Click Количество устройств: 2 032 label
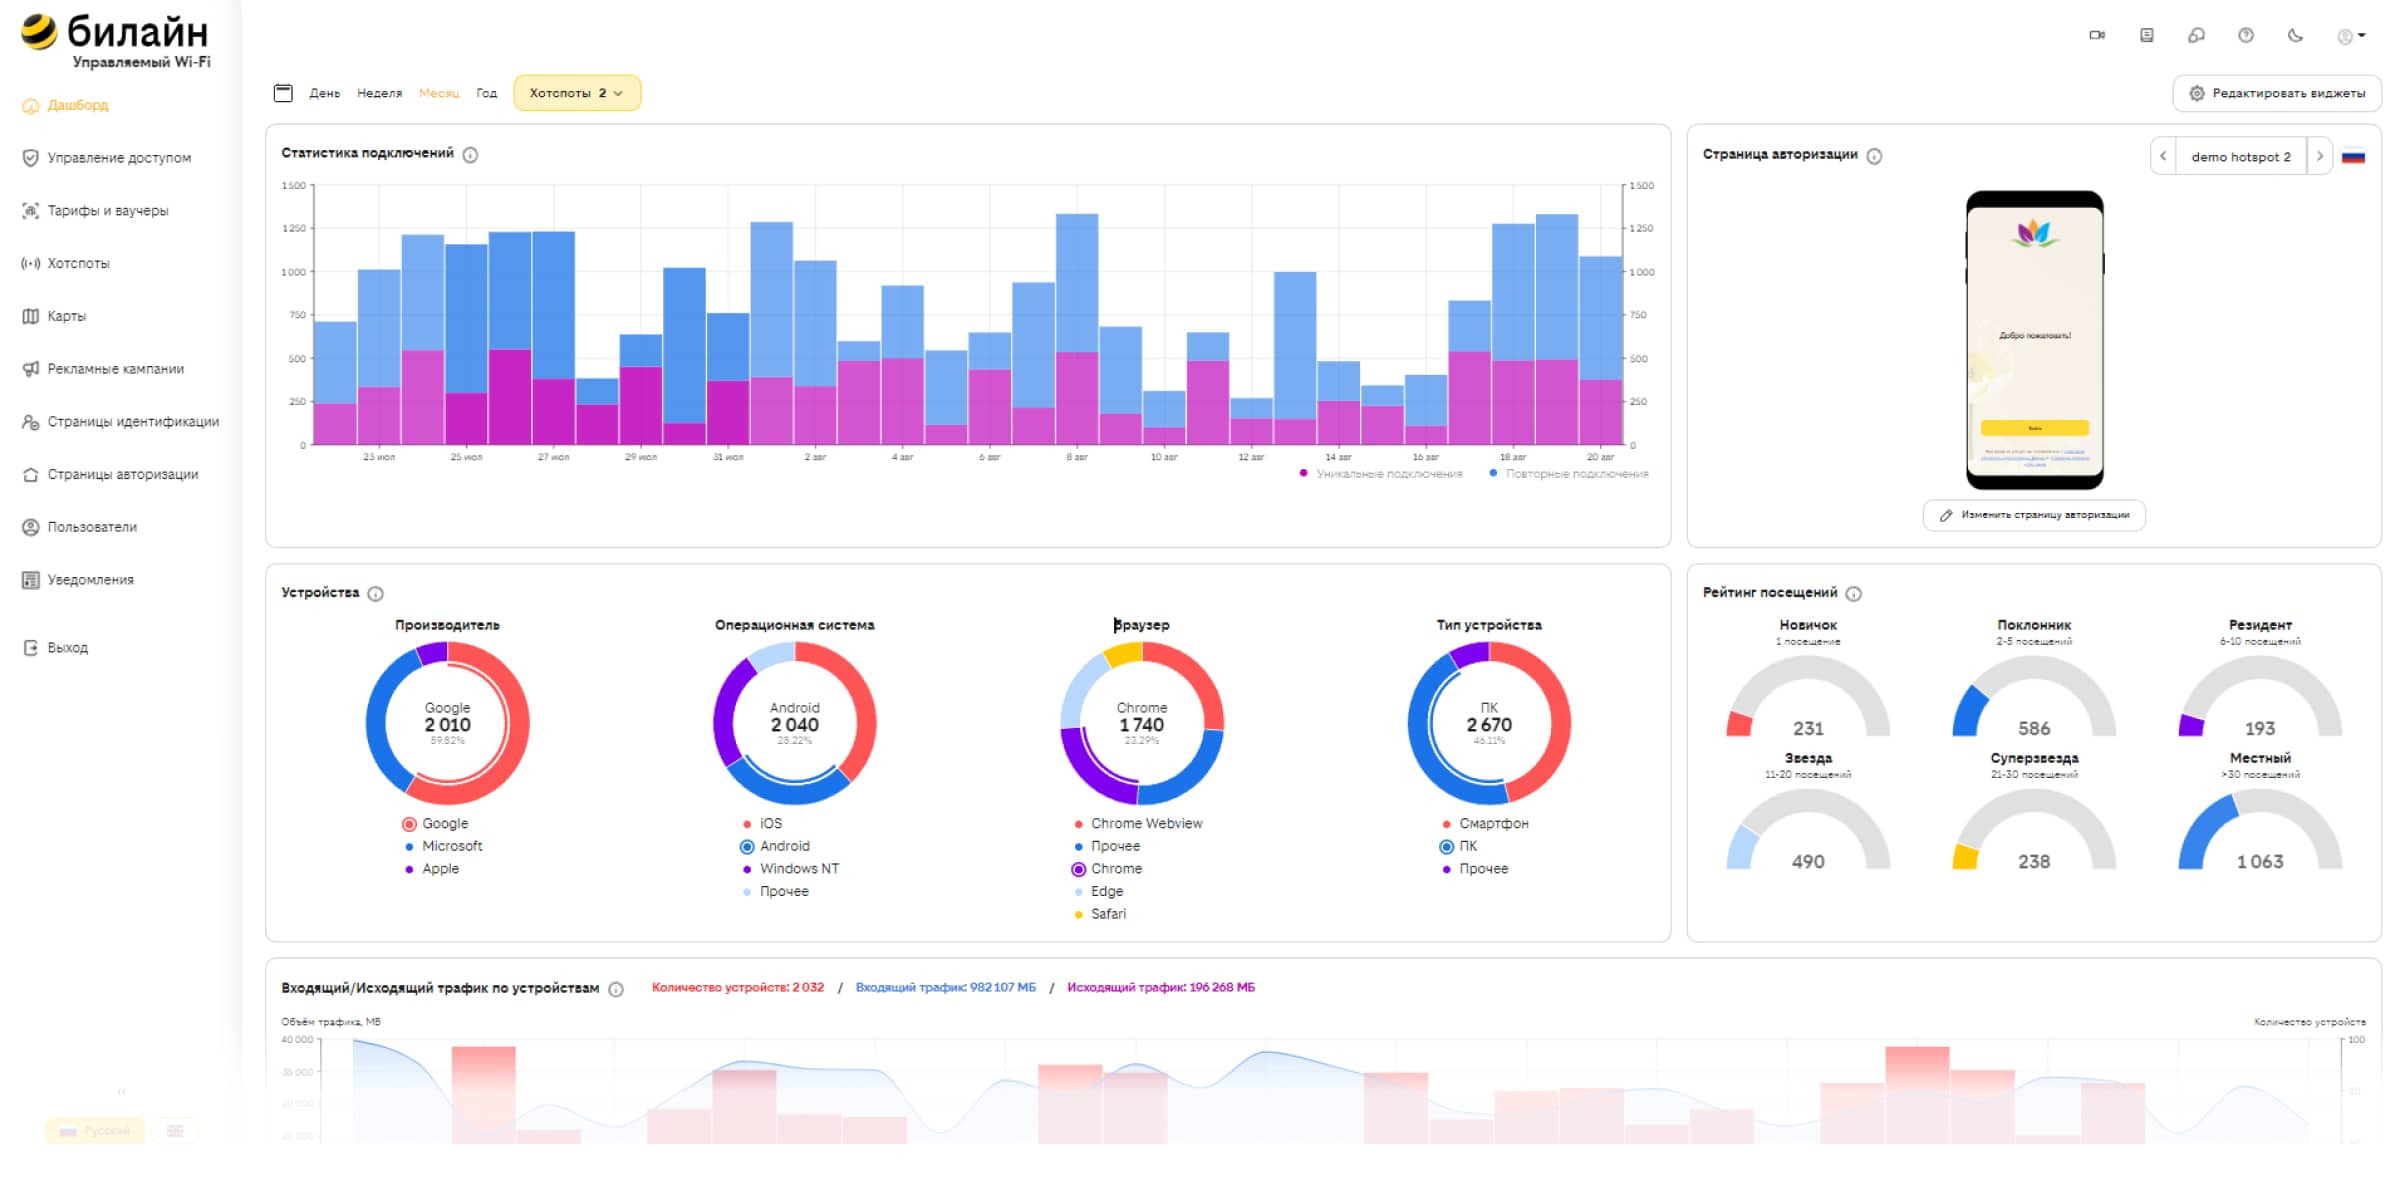2400x1200 pixels. click(x=738, y=988)
